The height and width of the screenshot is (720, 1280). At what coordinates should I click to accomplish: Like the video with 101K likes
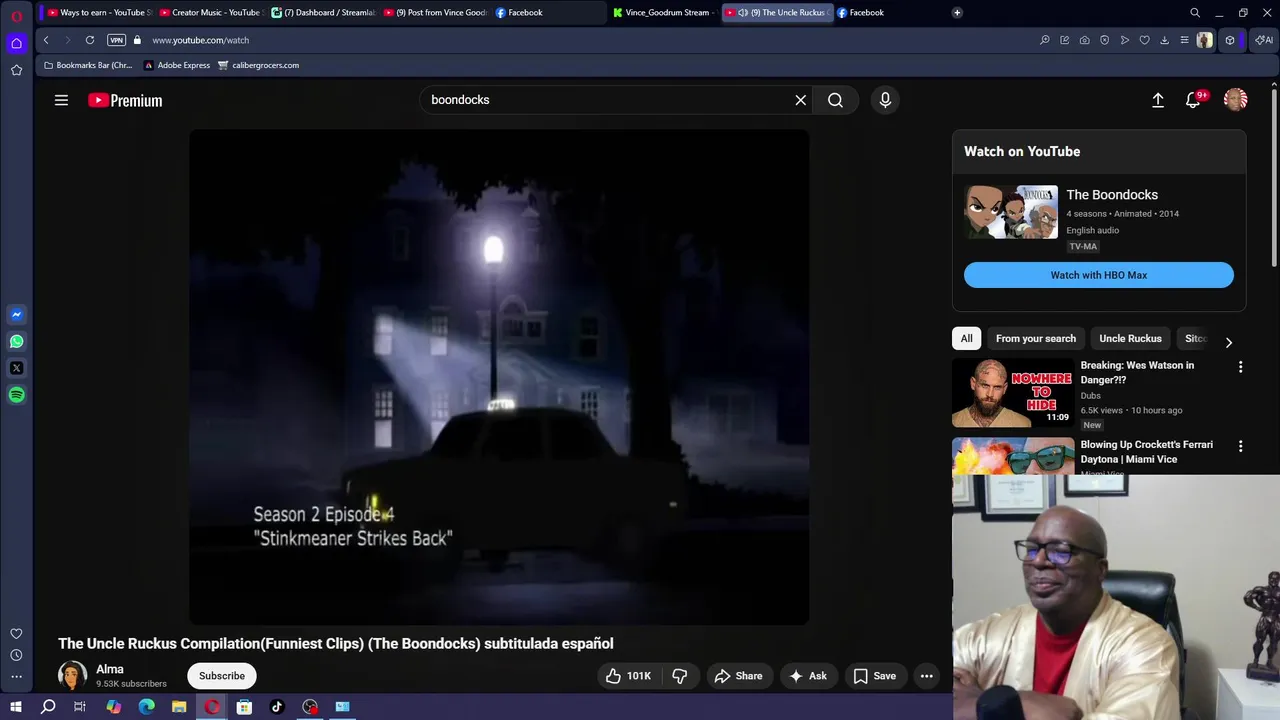click(628, 676)
